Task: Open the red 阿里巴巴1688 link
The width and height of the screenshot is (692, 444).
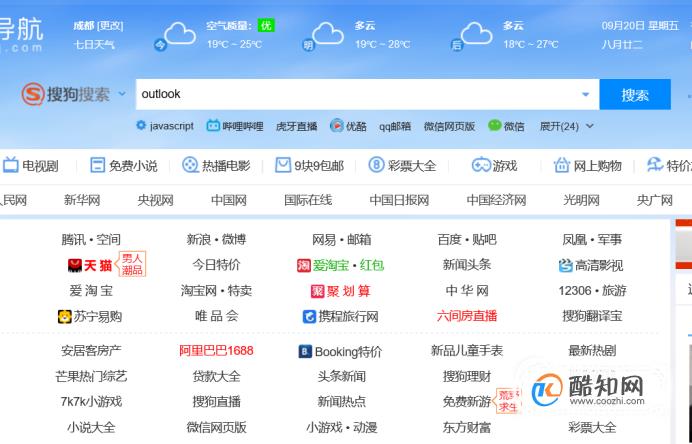Action: tap(216, 351)
